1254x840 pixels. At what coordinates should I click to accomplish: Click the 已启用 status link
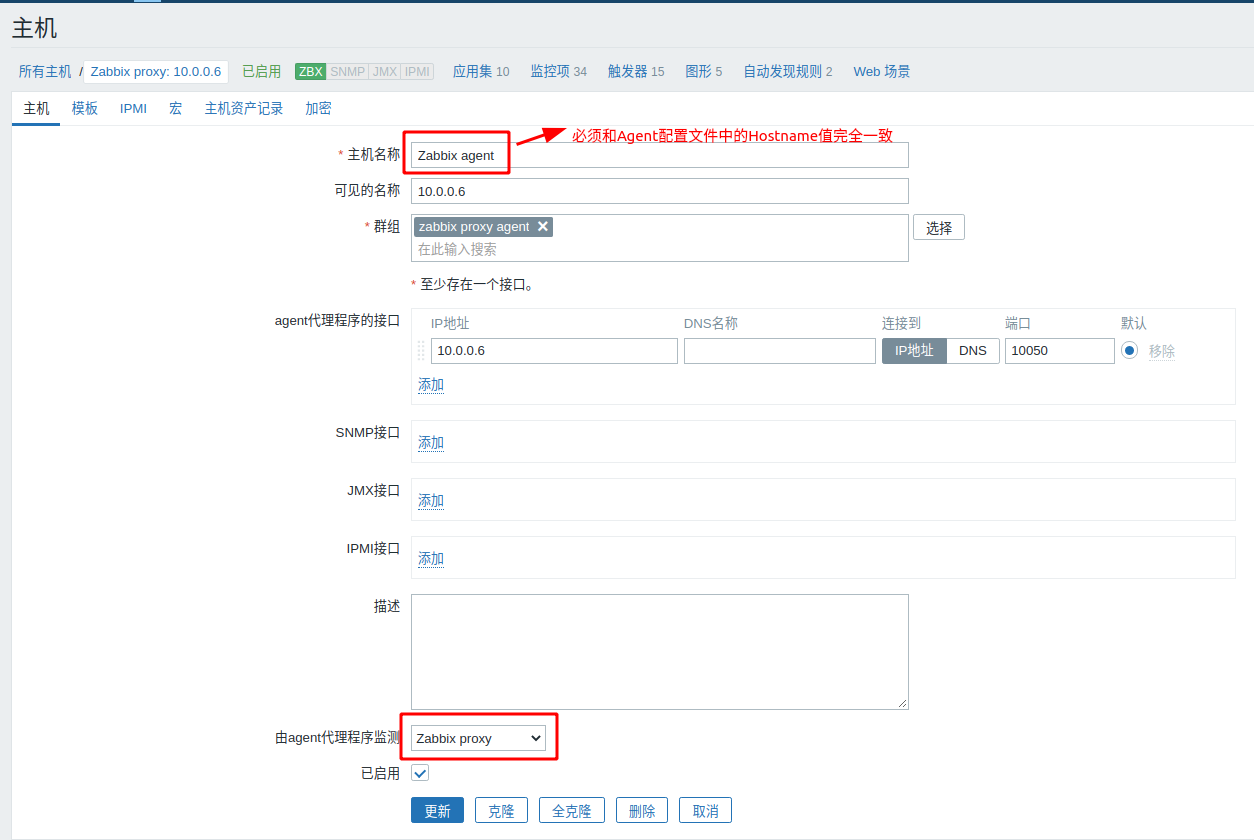tap(262, 72)
